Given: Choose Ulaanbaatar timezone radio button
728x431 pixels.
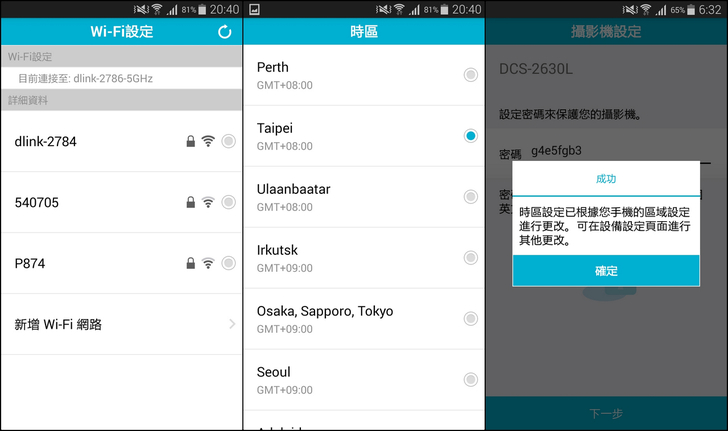Looking at the screenshot, I should coord(471,197).
